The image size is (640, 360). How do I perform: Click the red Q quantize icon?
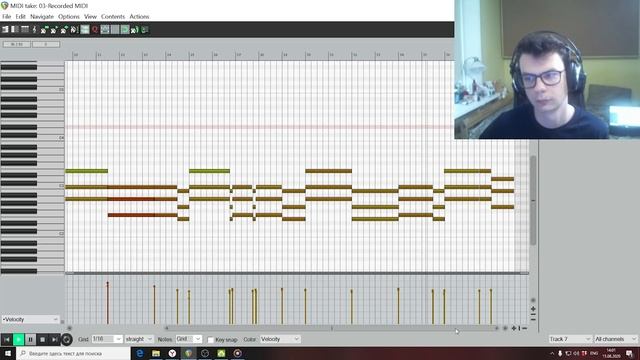pos(95,29)
